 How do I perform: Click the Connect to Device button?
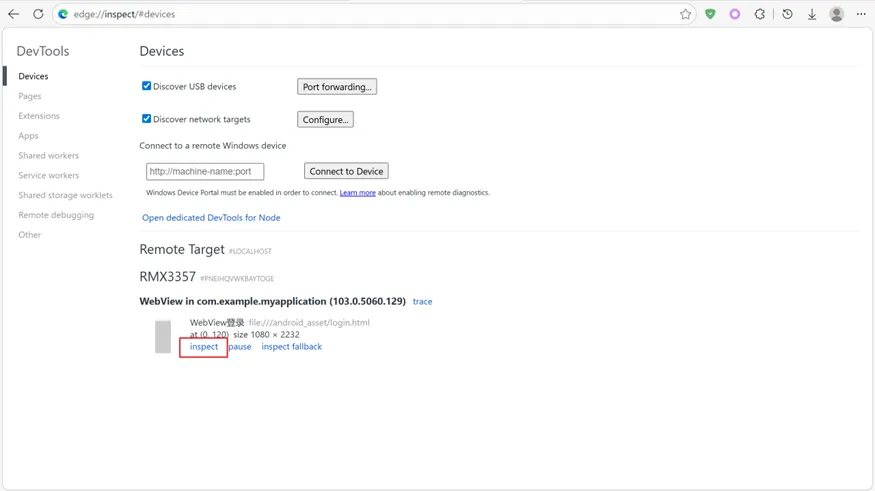(x=346, y=171)
